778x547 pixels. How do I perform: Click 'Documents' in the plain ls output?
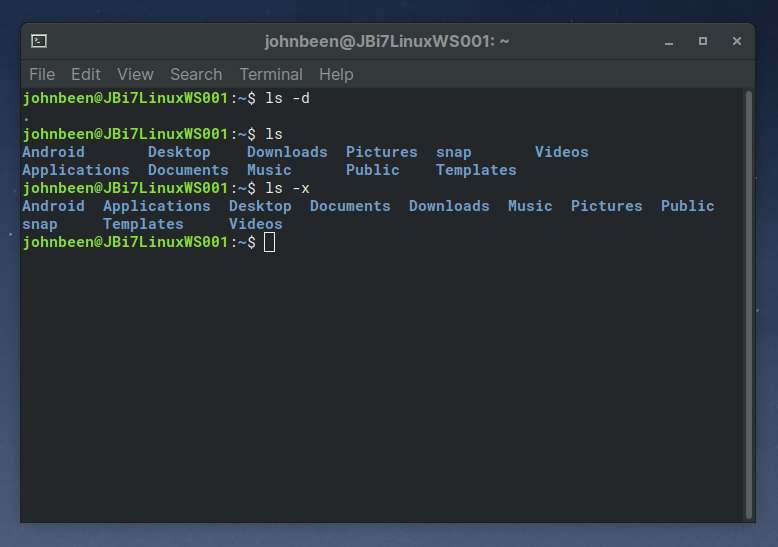point(188,170)
